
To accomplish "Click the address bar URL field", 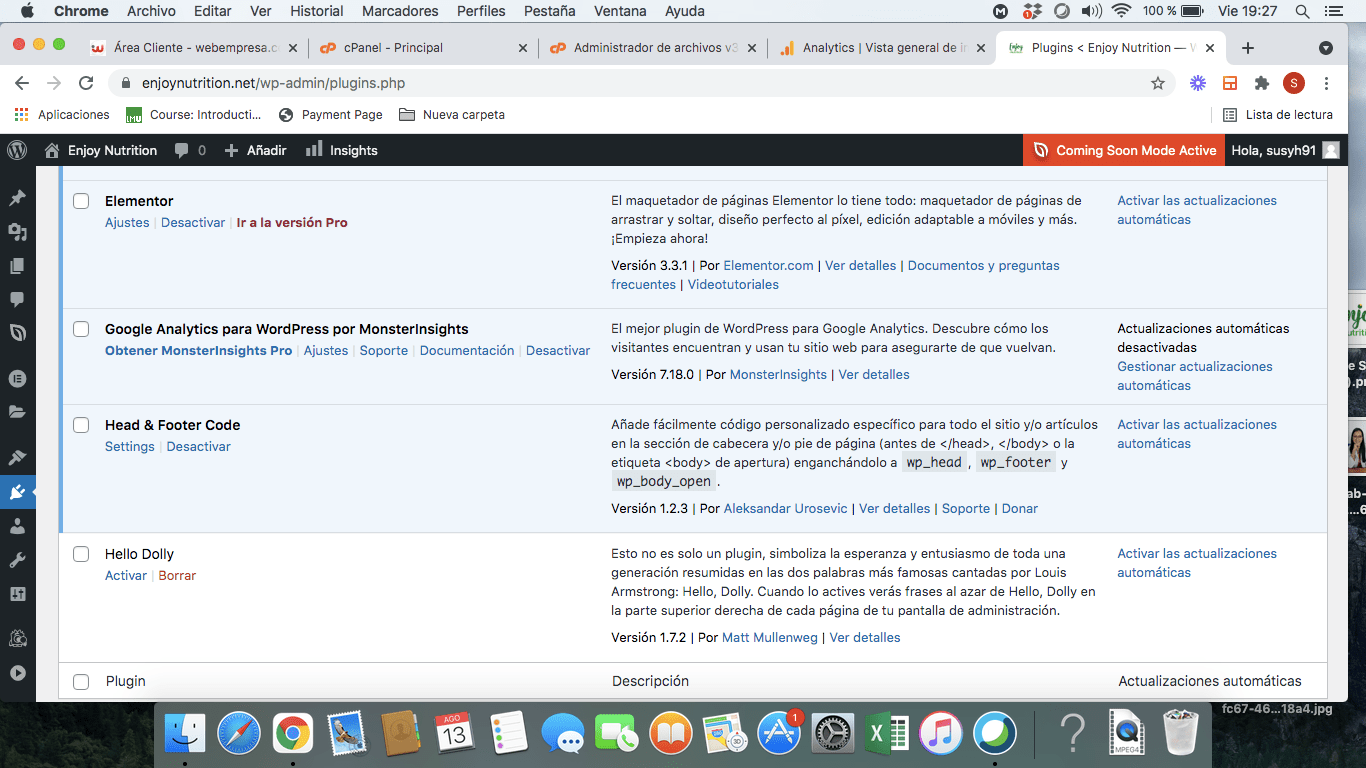I will click(640, 83).
